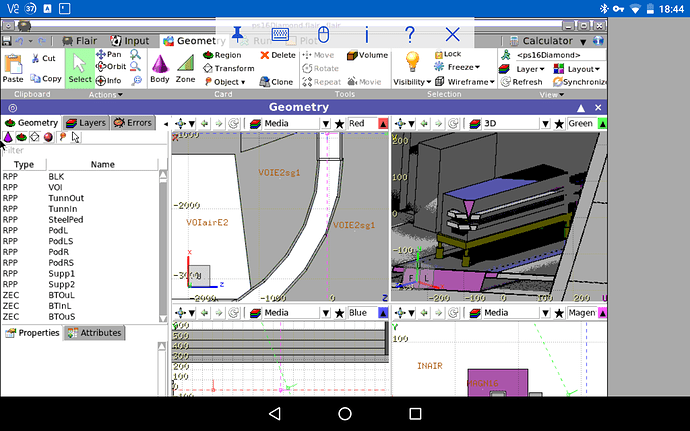The image size is (690, 431).
Task: Click the Cut scissors tool
Action: click(x=43, y=59)
